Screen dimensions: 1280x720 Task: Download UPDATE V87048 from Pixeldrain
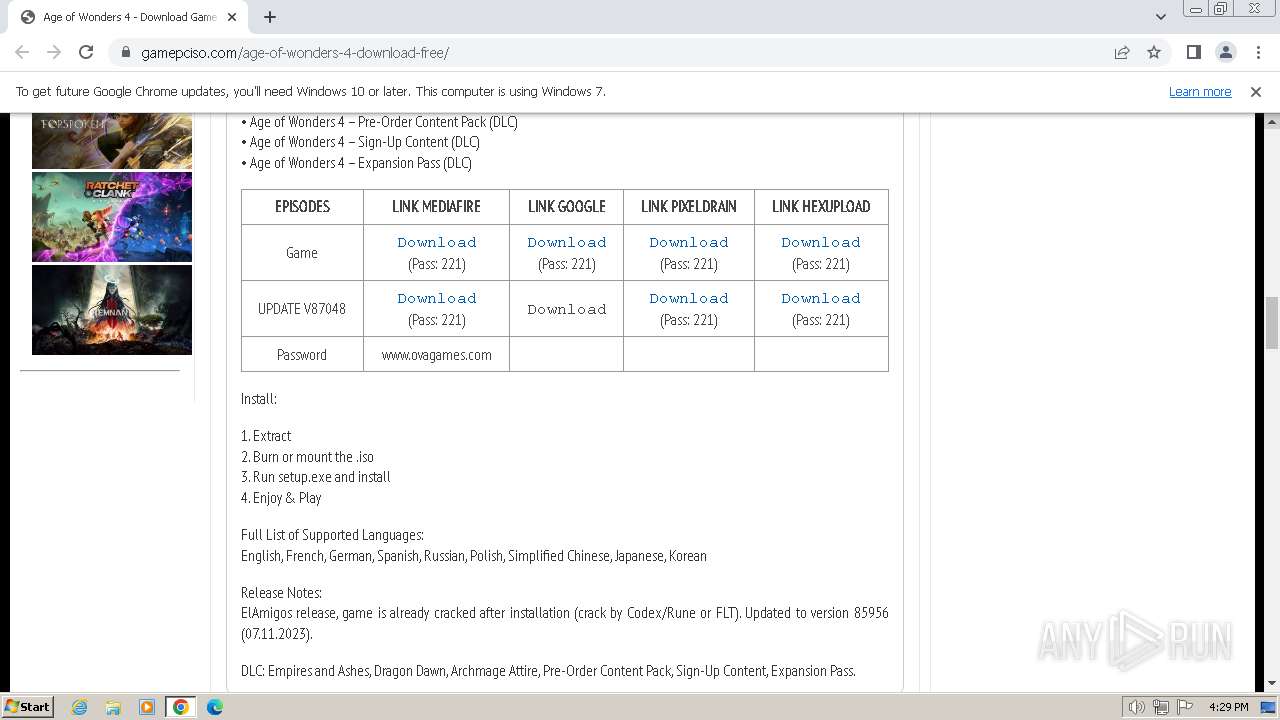689,298
